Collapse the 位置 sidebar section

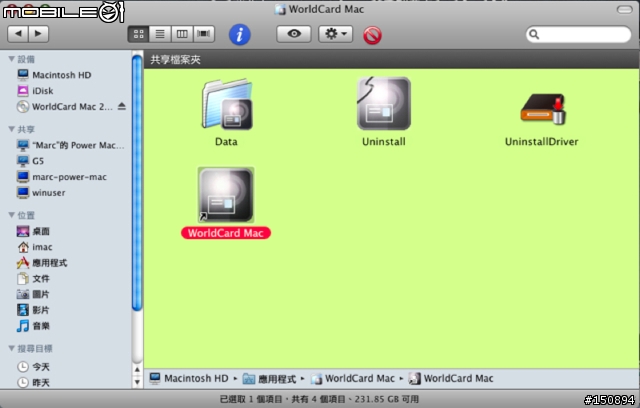point(11,215)
